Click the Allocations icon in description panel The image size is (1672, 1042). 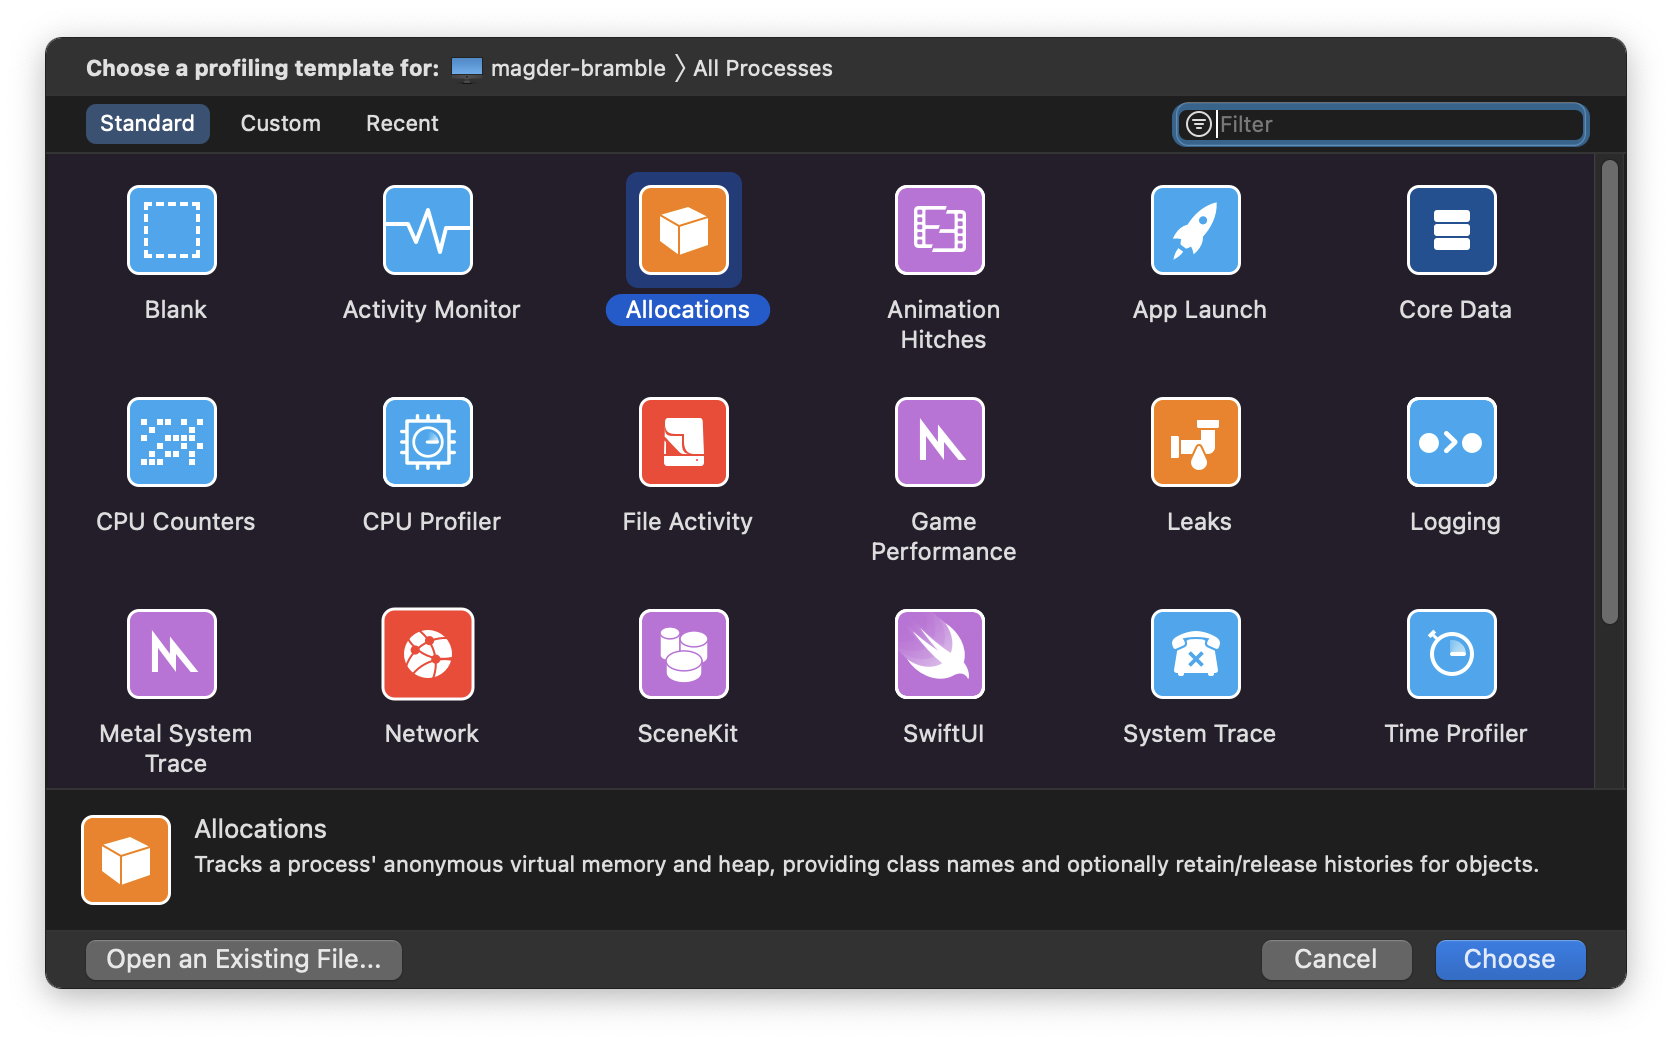[x=126, y=860]
